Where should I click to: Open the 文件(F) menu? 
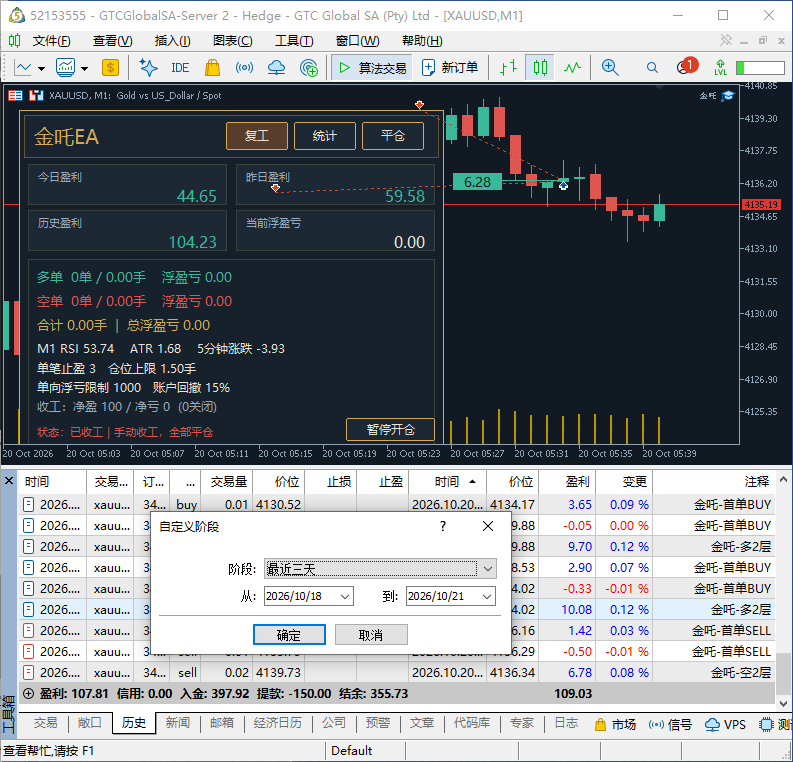coord(51,40)
